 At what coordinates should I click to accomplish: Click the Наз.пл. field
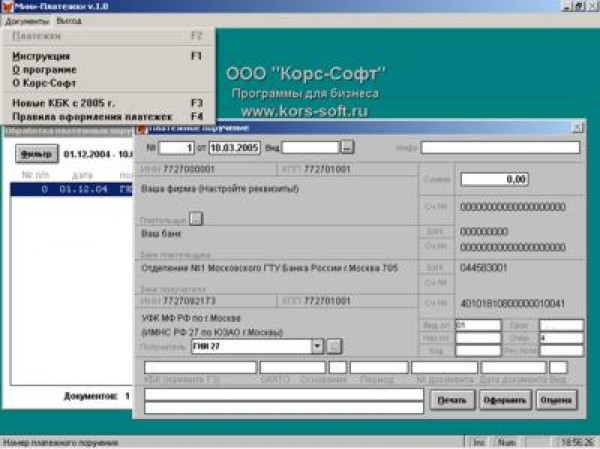coord(478,338)
